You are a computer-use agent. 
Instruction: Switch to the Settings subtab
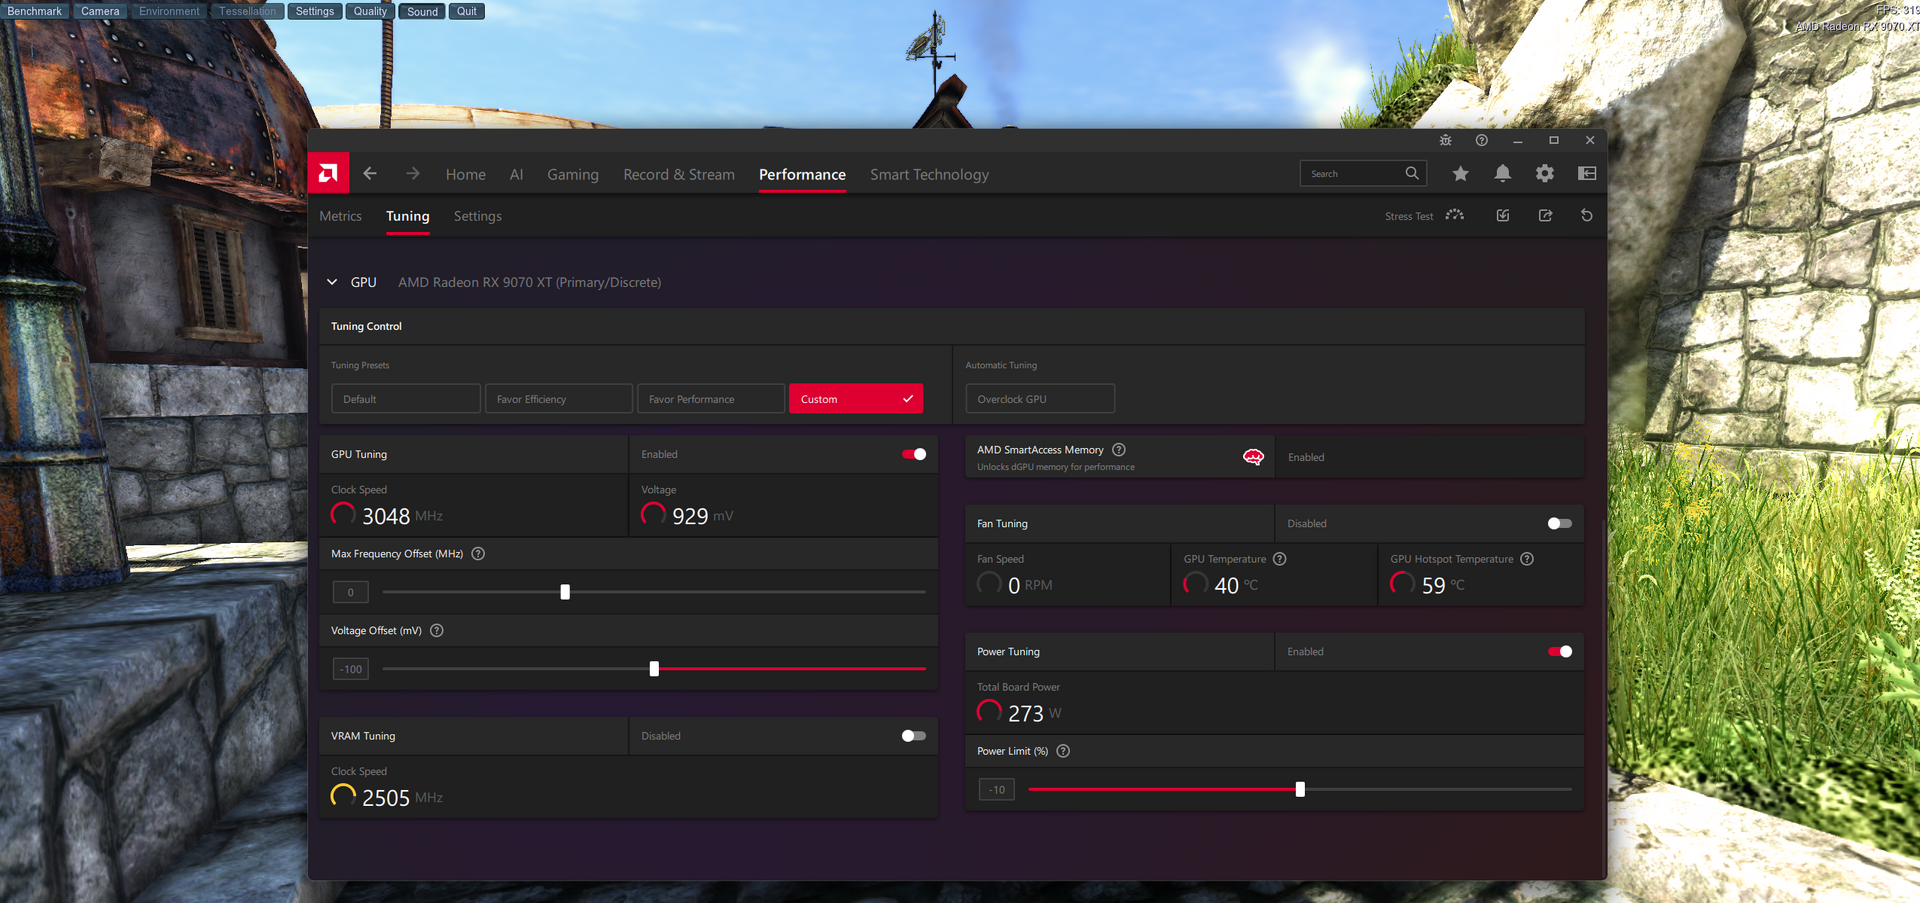pyautogui.click(x=478, y=216)
